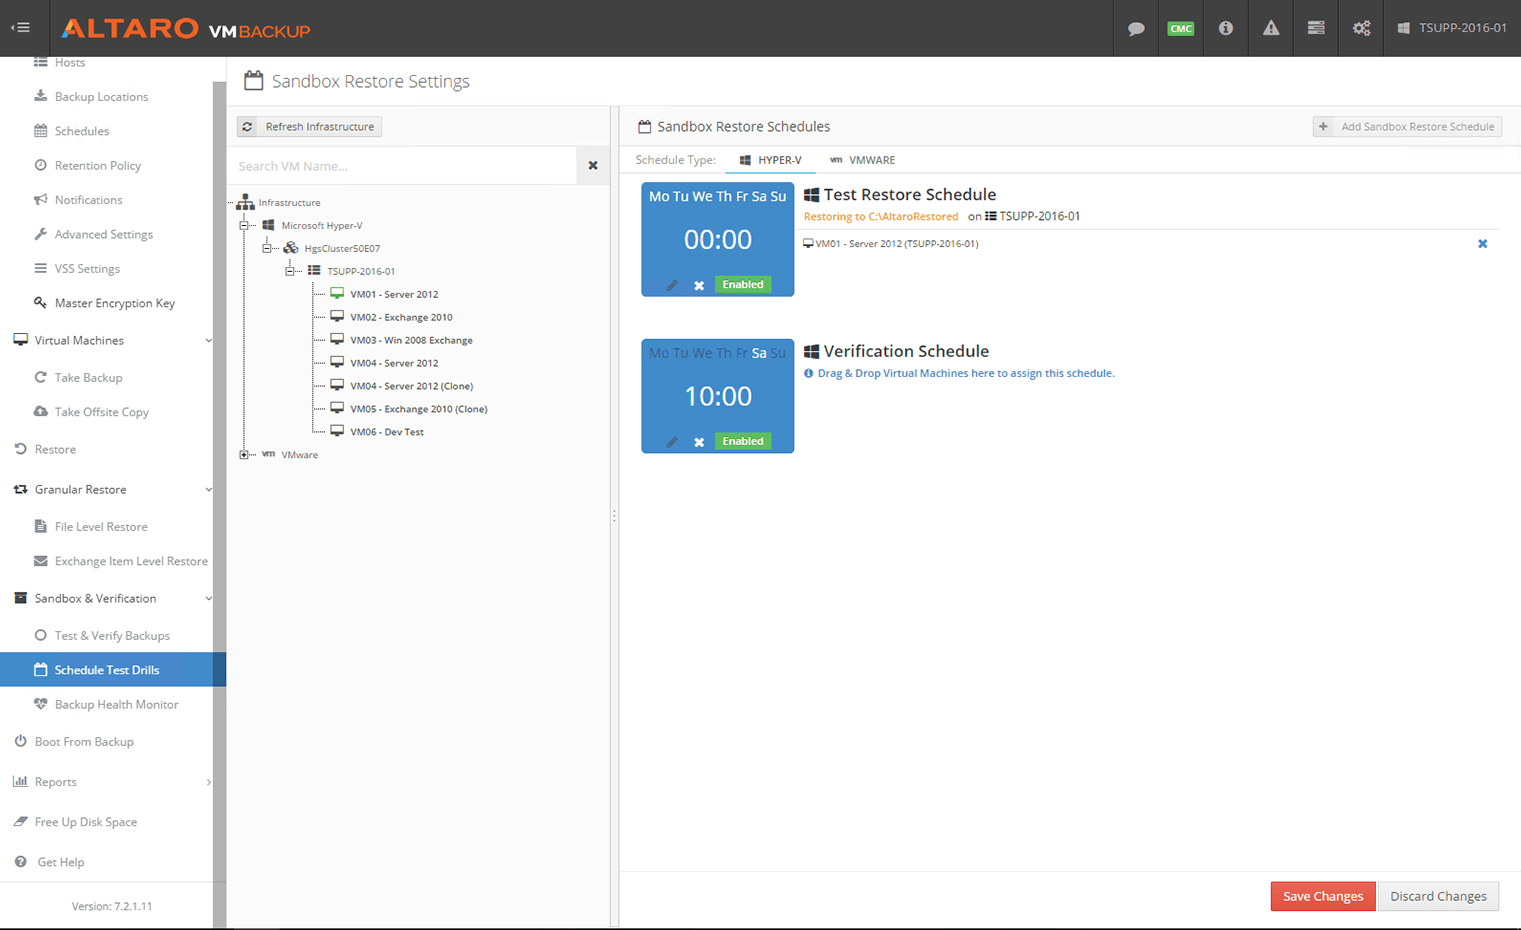
Task: Click the sidebar vertical scrollbar
Action: click(x=219, y=505)
